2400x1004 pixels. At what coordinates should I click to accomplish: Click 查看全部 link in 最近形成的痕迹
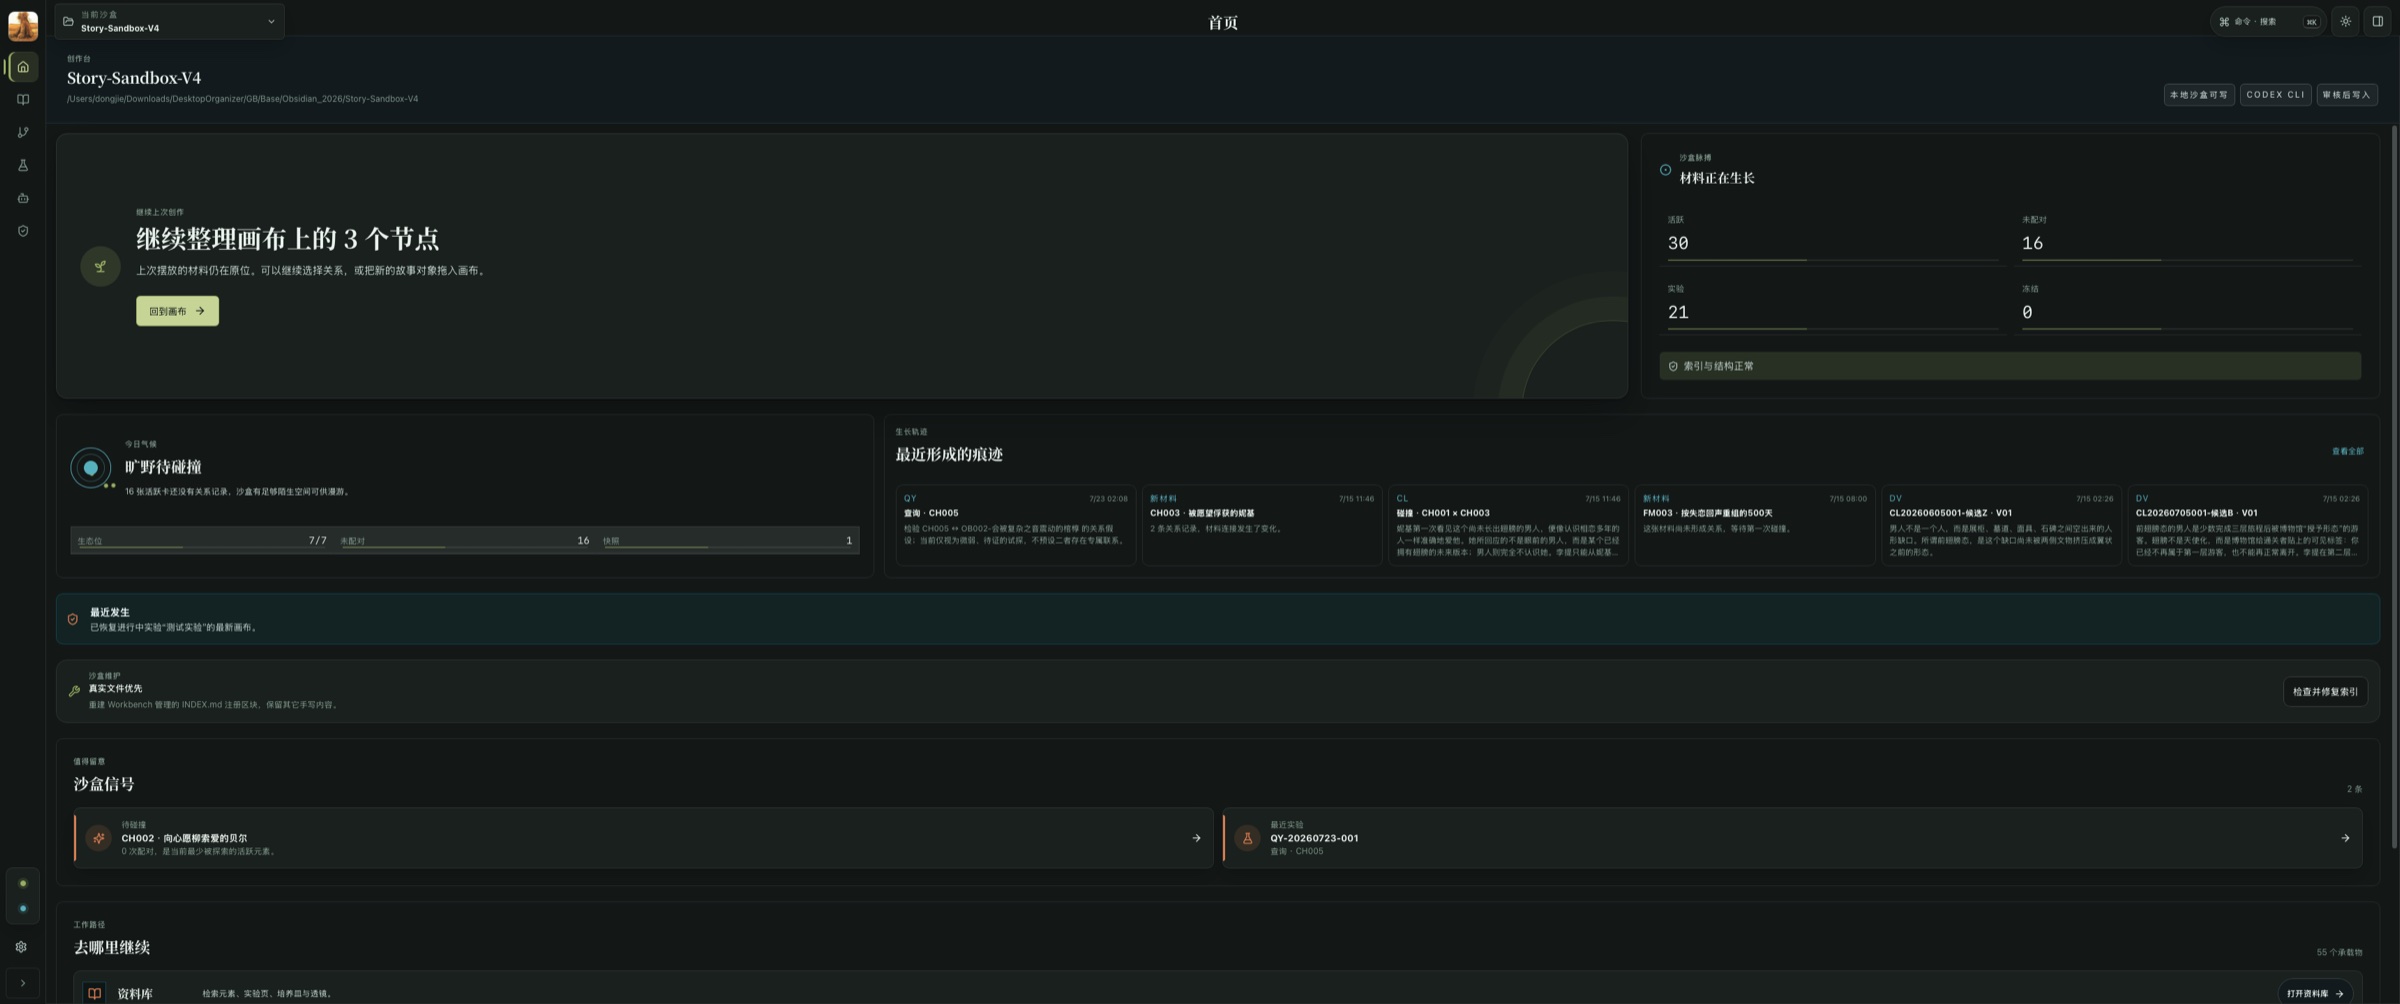pos(2347,451)
